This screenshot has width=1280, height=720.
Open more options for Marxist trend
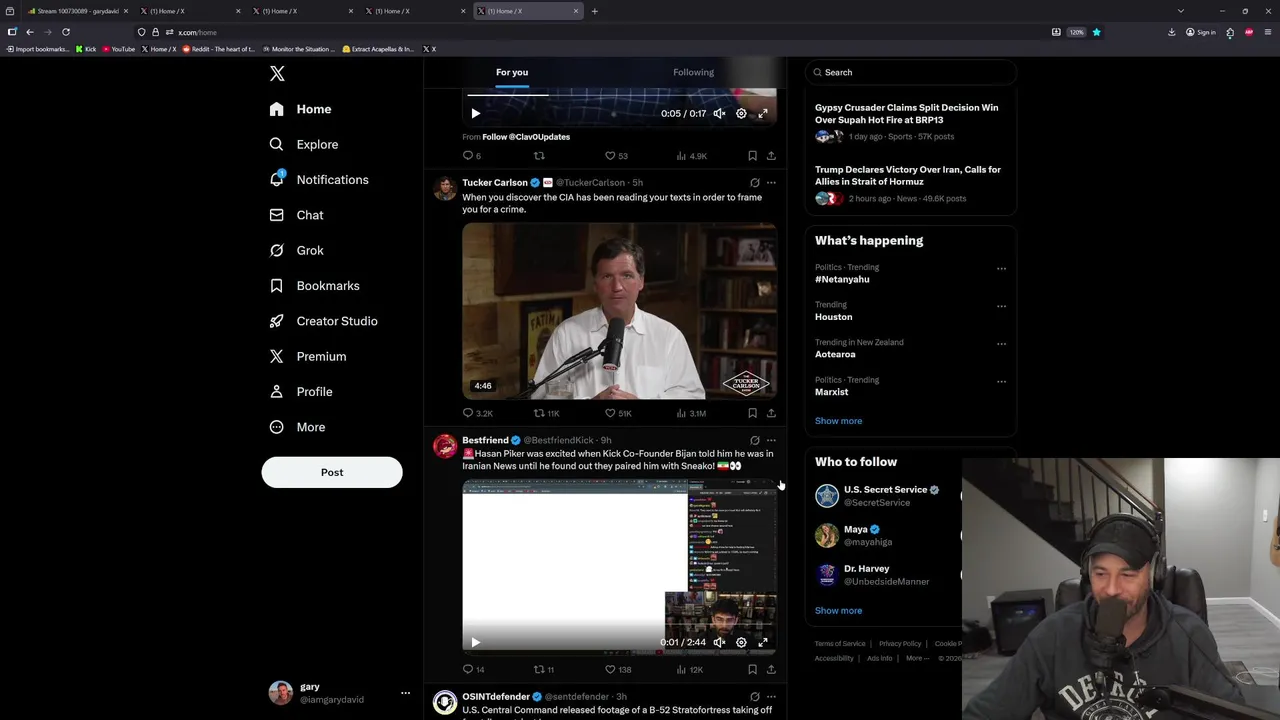click(1001, 381)
